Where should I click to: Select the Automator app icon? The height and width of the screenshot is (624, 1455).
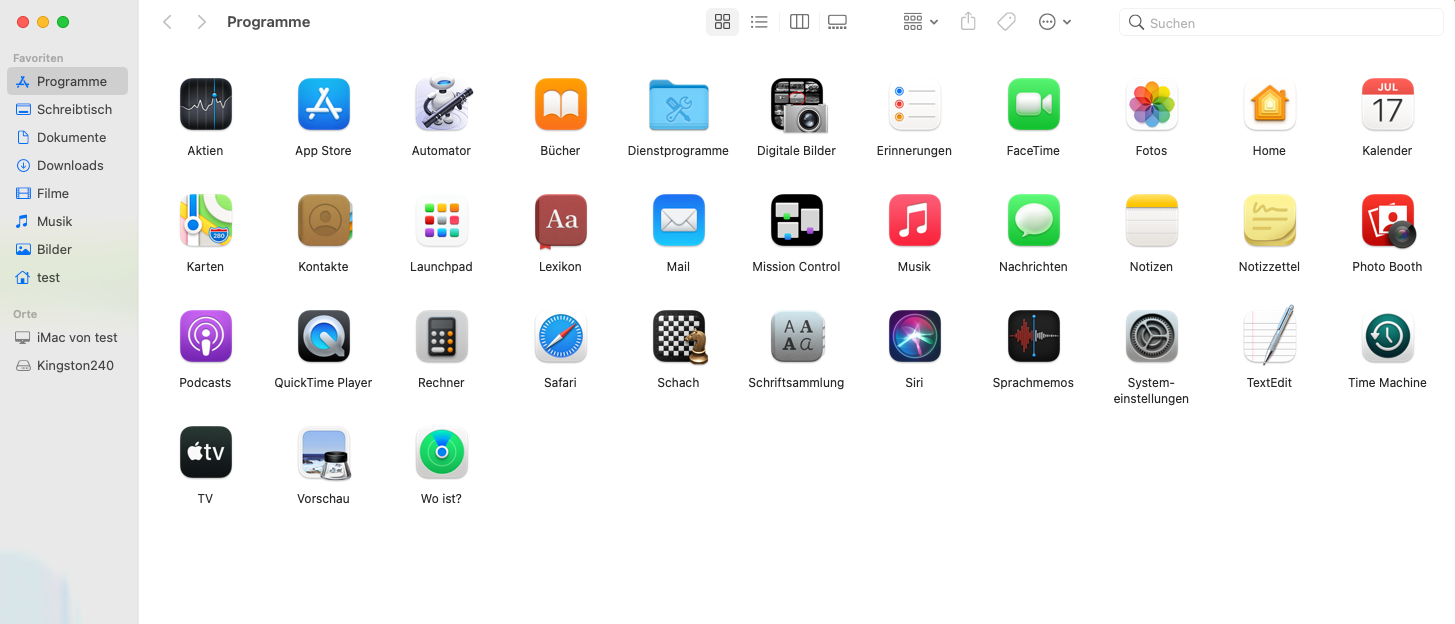coord(442,104)
